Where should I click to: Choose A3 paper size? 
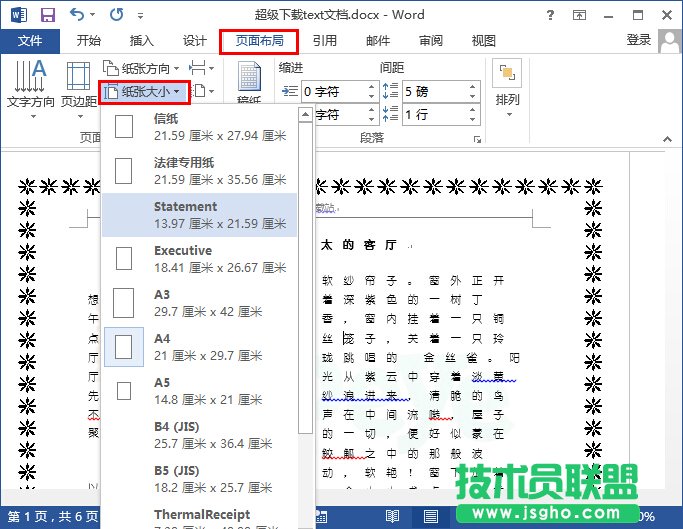(200, 303)
